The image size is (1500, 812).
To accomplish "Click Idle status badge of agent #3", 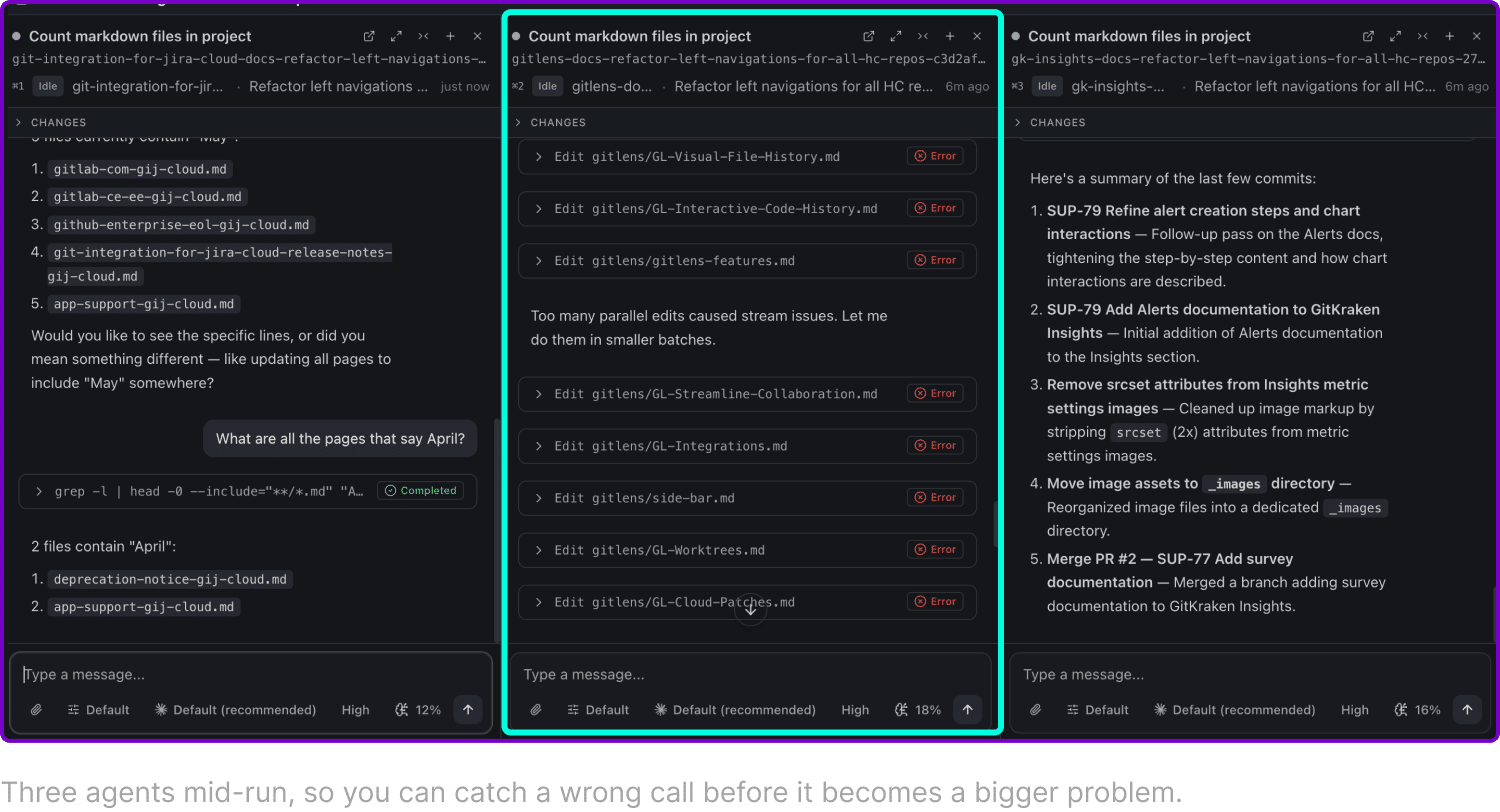I will 1047,86.
